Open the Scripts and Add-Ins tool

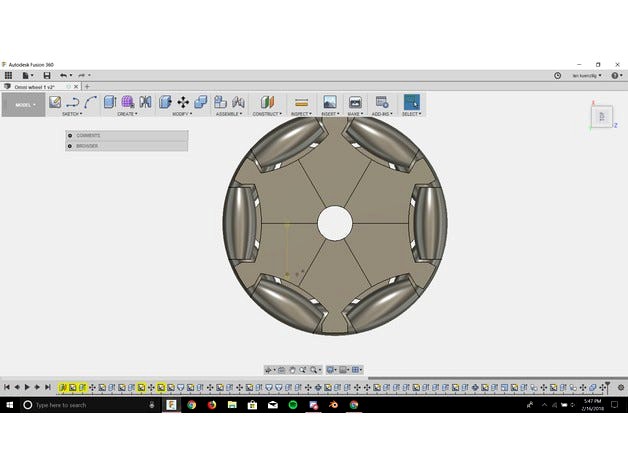click(382, 102)
